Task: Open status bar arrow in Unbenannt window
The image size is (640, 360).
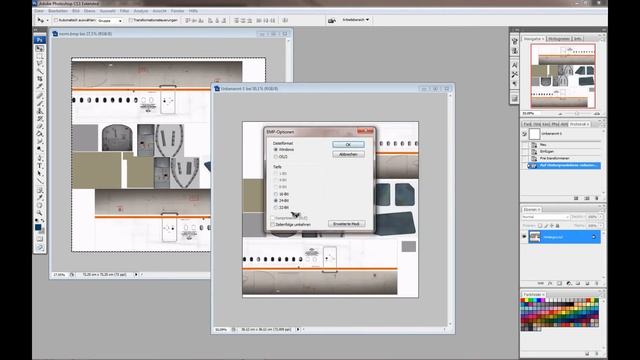Action: click(298, 329)
